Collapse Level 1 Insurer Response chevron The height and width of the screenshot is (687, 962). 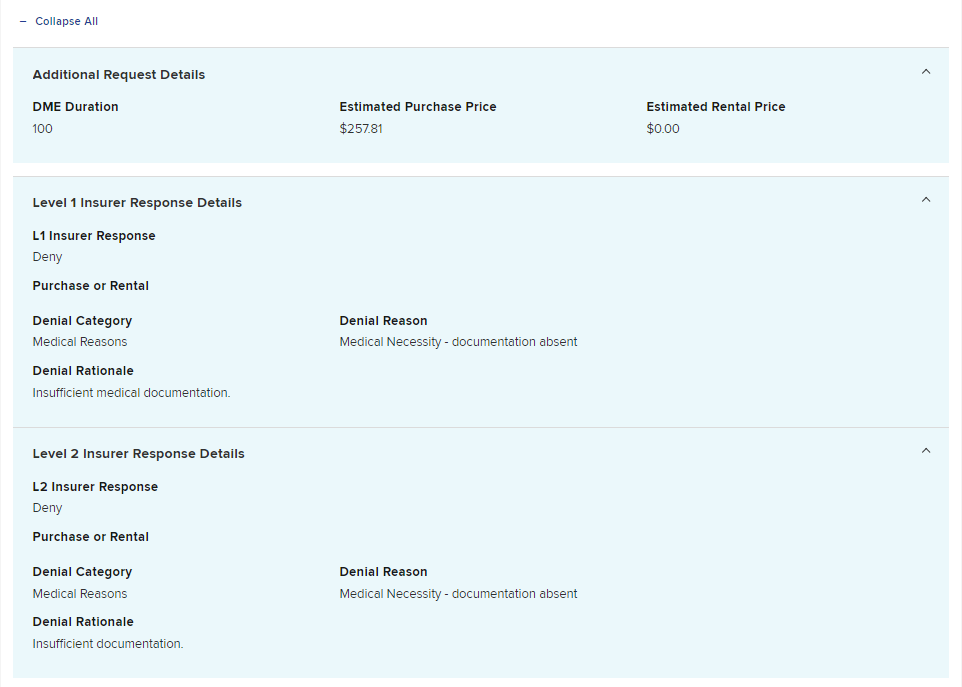925,200
